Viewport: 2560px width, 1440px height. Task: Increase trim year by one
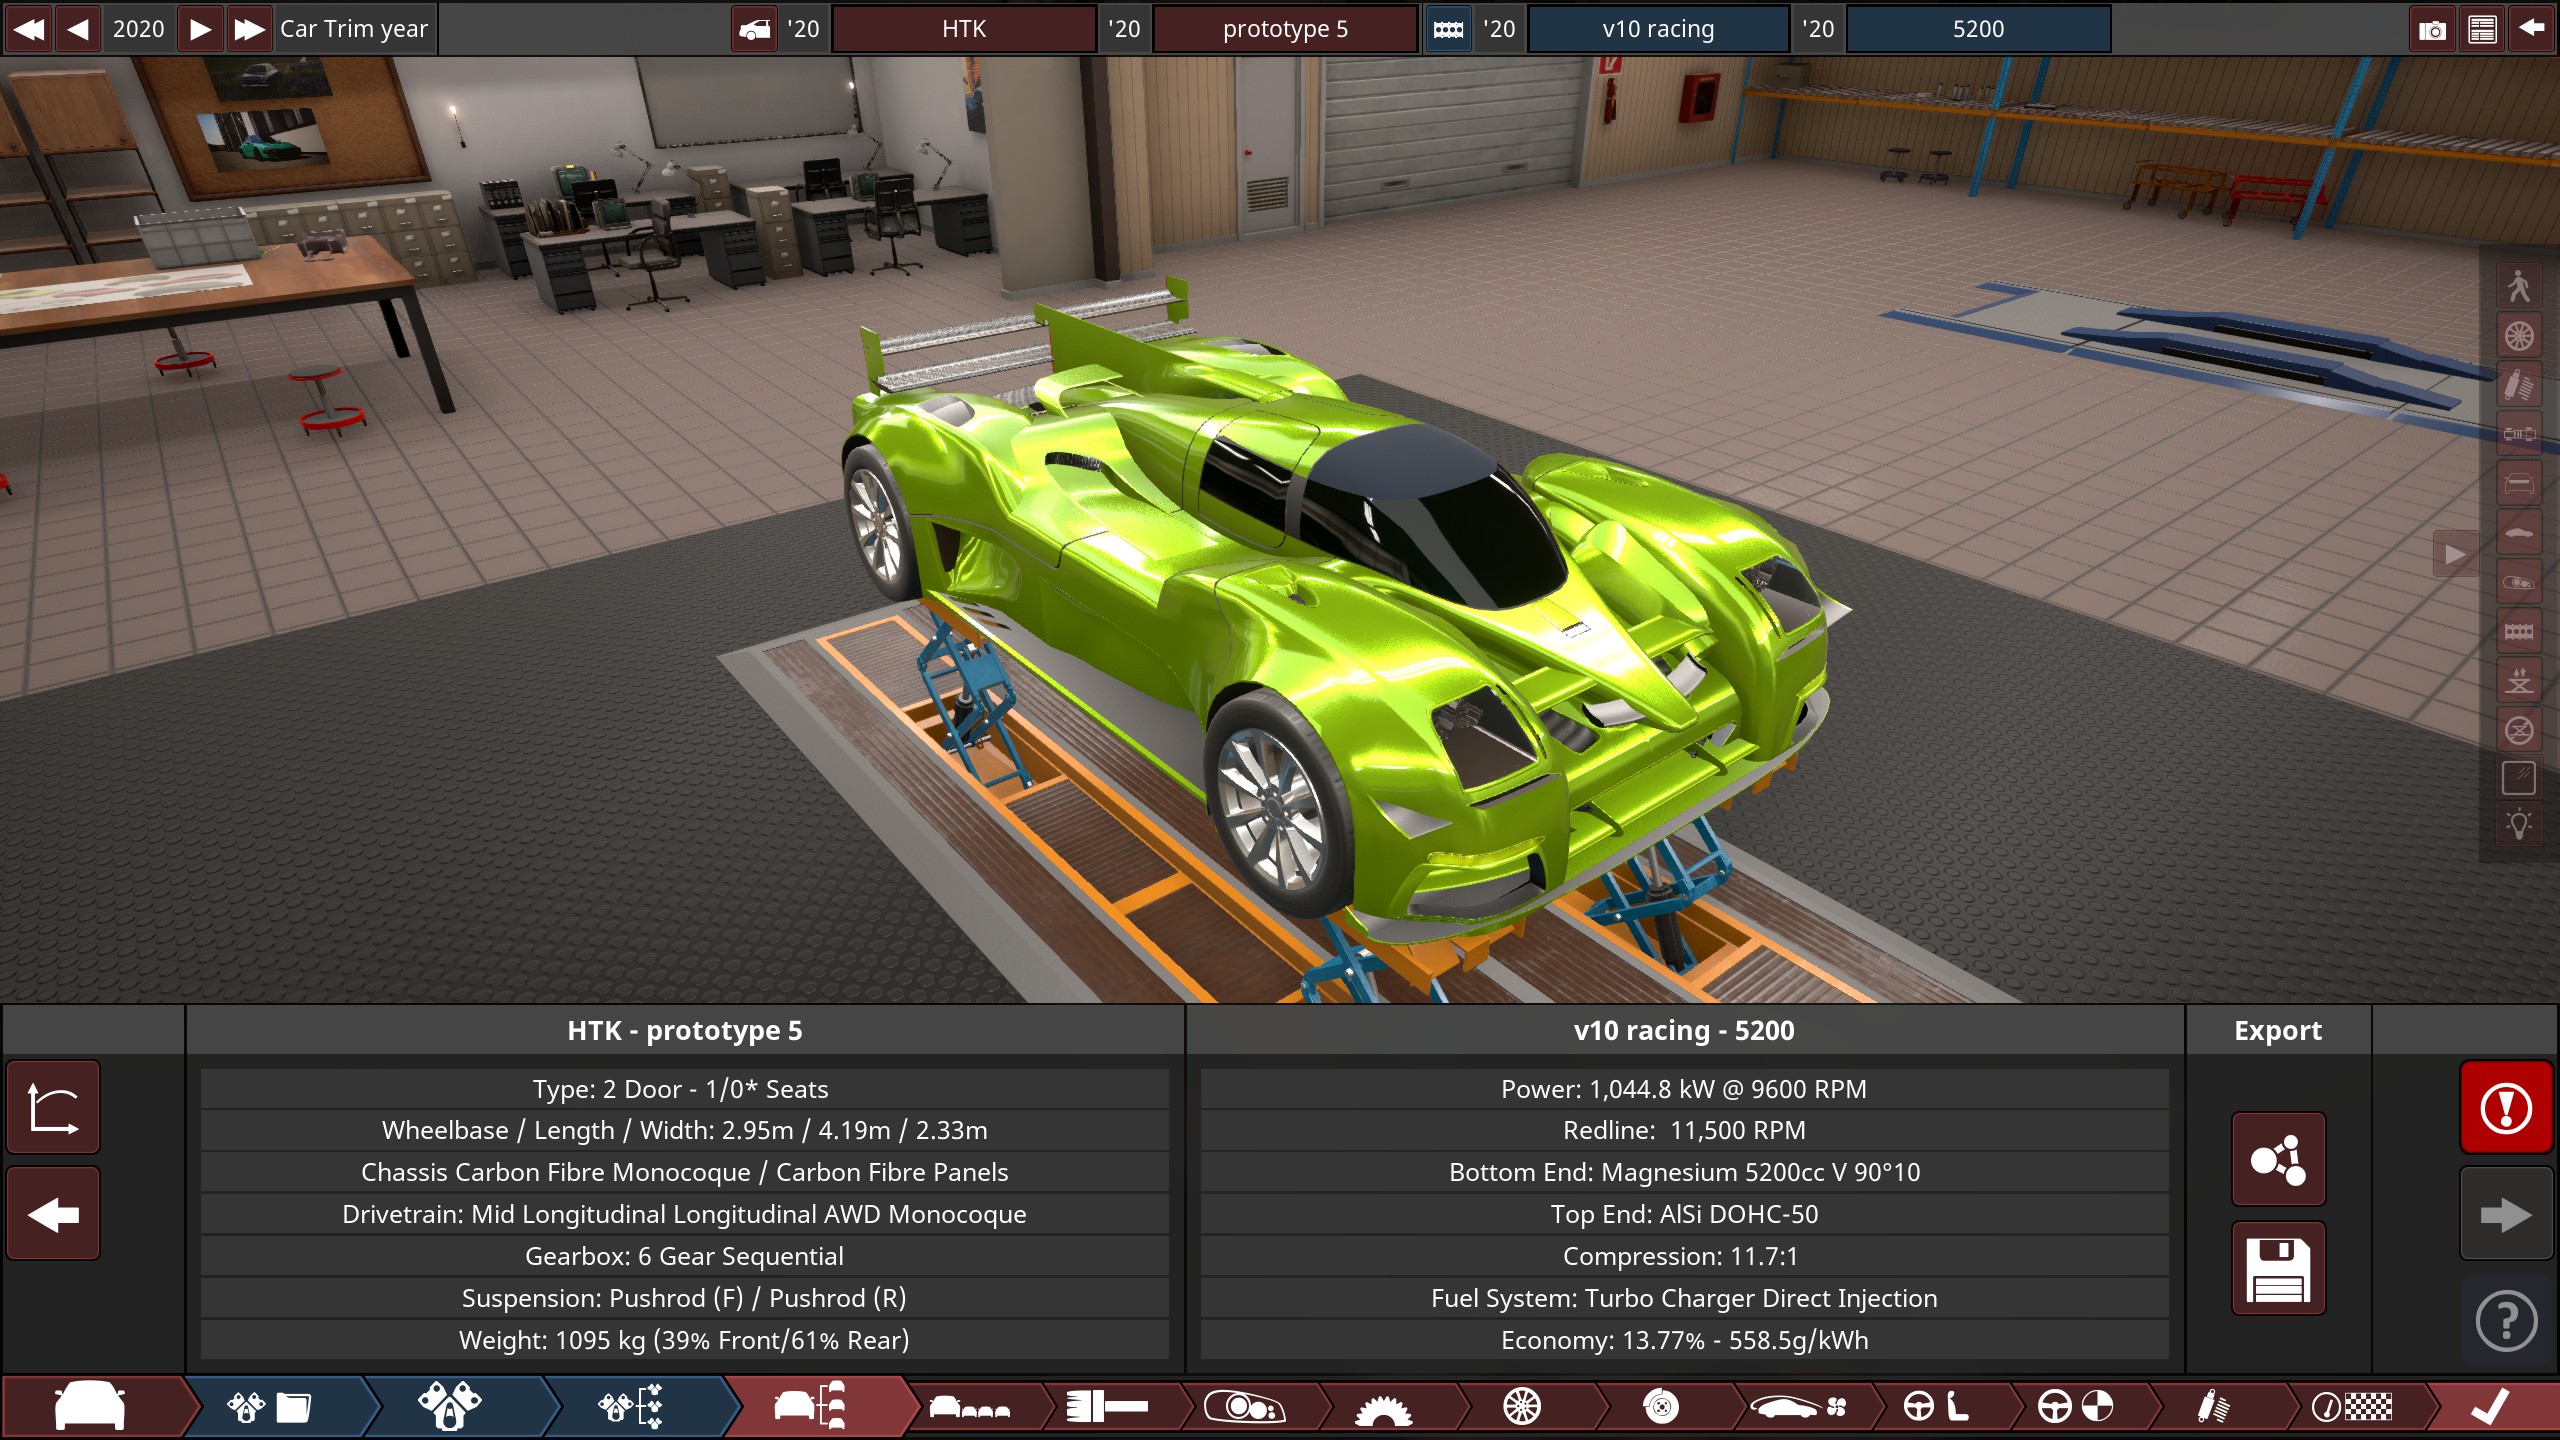coord(200,29)
